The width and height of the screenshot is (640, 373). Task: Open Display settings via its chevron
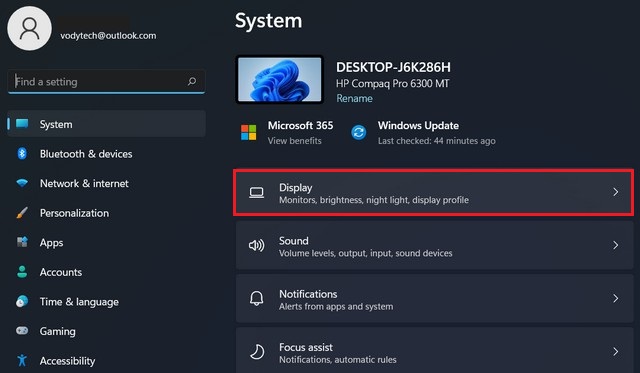[616, 192]
